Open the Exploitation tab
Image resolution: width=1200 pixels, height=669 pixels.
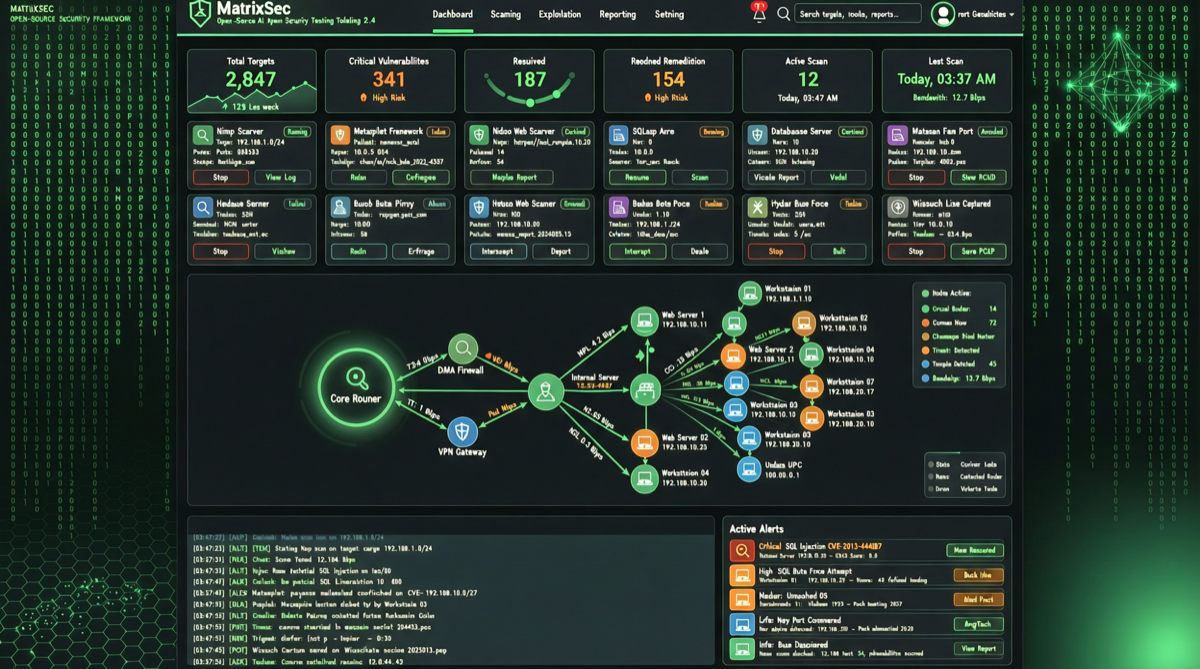coord(559,14)
